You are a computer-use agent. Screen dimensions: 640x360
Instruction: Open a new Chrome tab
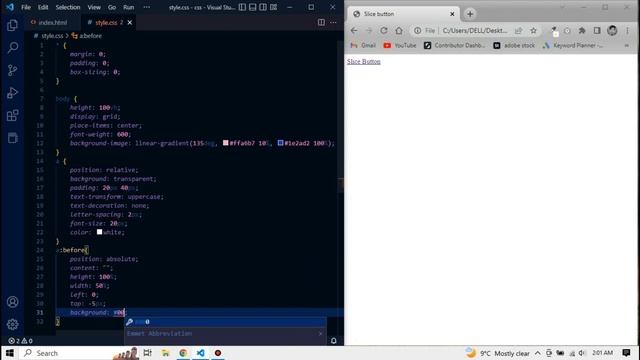click(x=470, y=14)
